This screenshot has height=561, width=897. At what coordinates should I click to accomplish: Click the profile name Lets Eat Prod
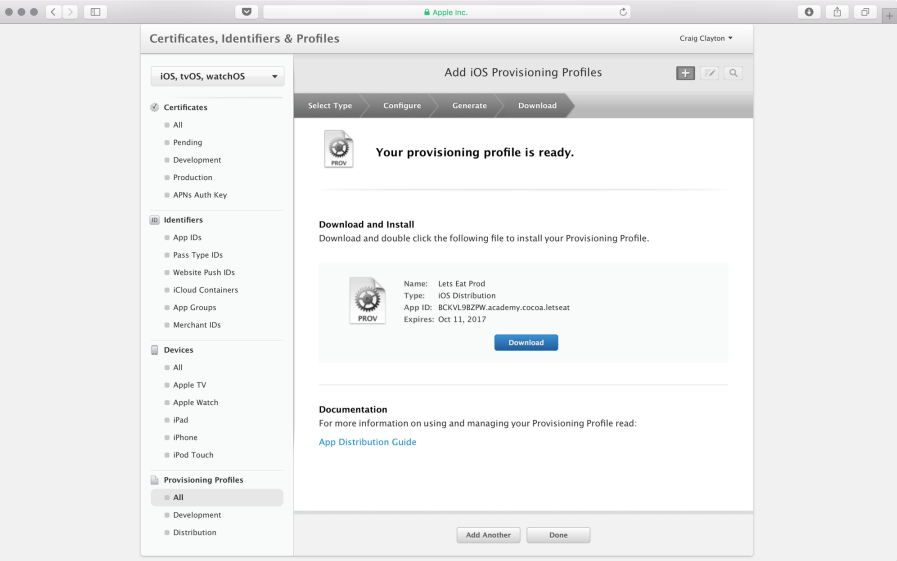click(x=462, y=284)
